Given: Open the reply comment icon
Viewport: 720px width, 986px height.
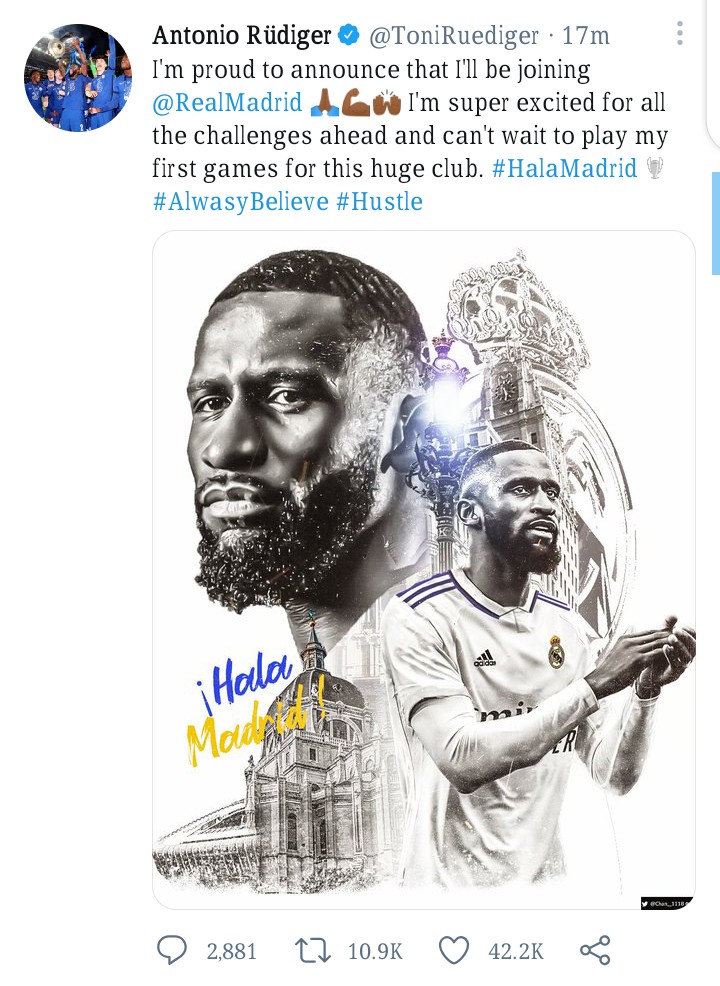Looking at the screenshot, I should (x=172, y=950).
